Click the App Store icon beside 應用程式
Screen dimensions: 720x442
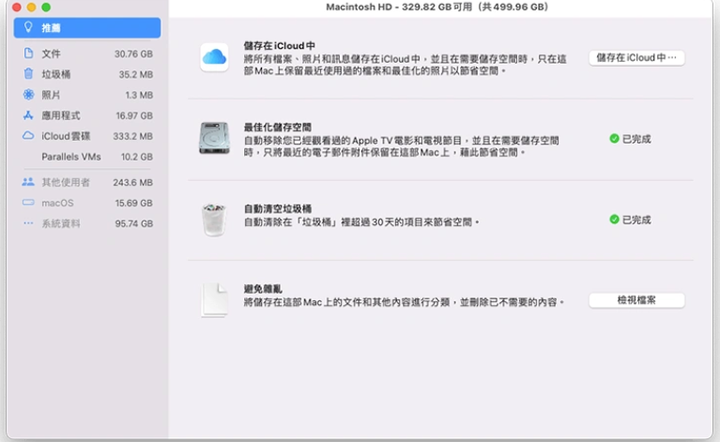pos(28,115)
